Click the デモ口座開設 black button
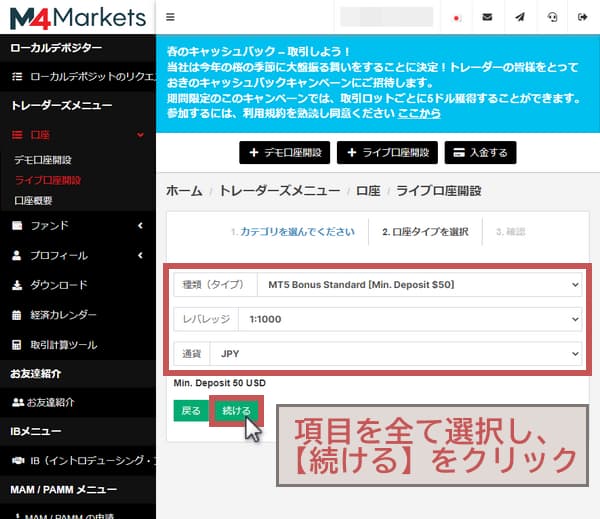This screenshot has height=519, width=600. [285, 152]
